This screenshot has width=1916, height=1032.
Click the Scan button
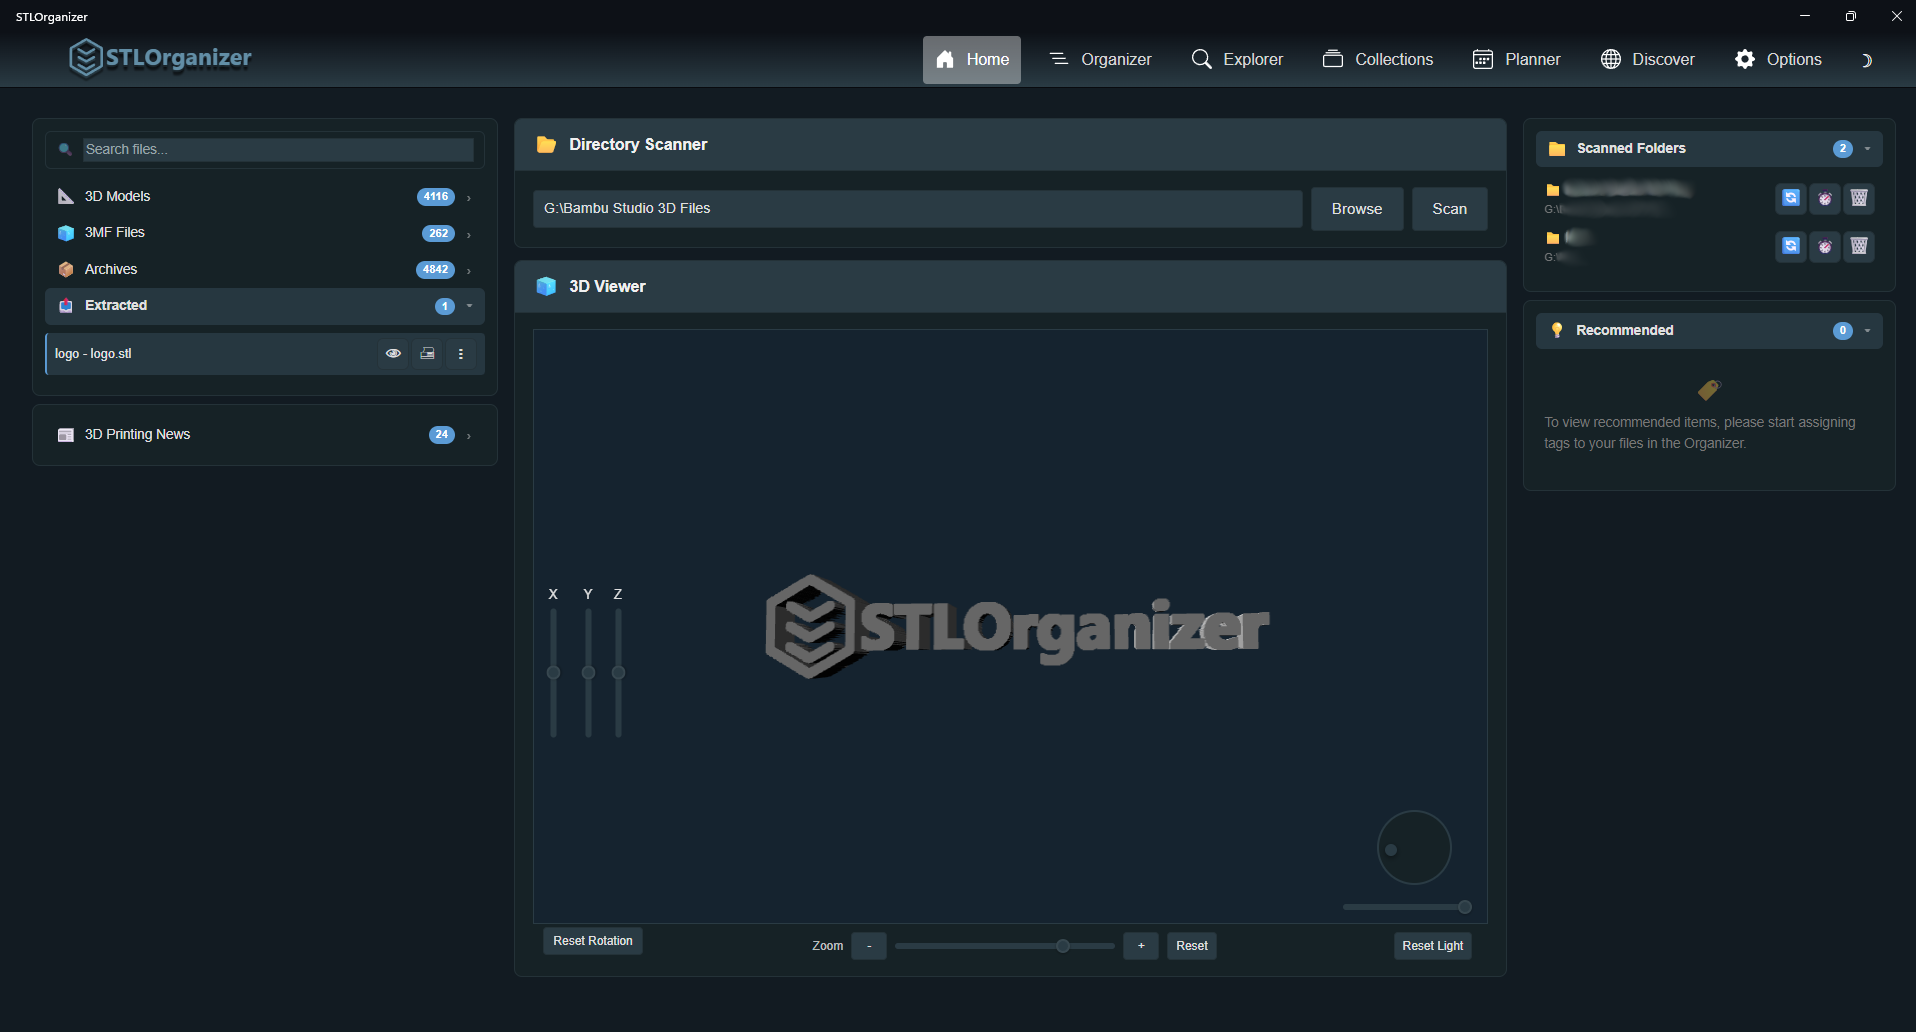click(x=1449, y=208)
